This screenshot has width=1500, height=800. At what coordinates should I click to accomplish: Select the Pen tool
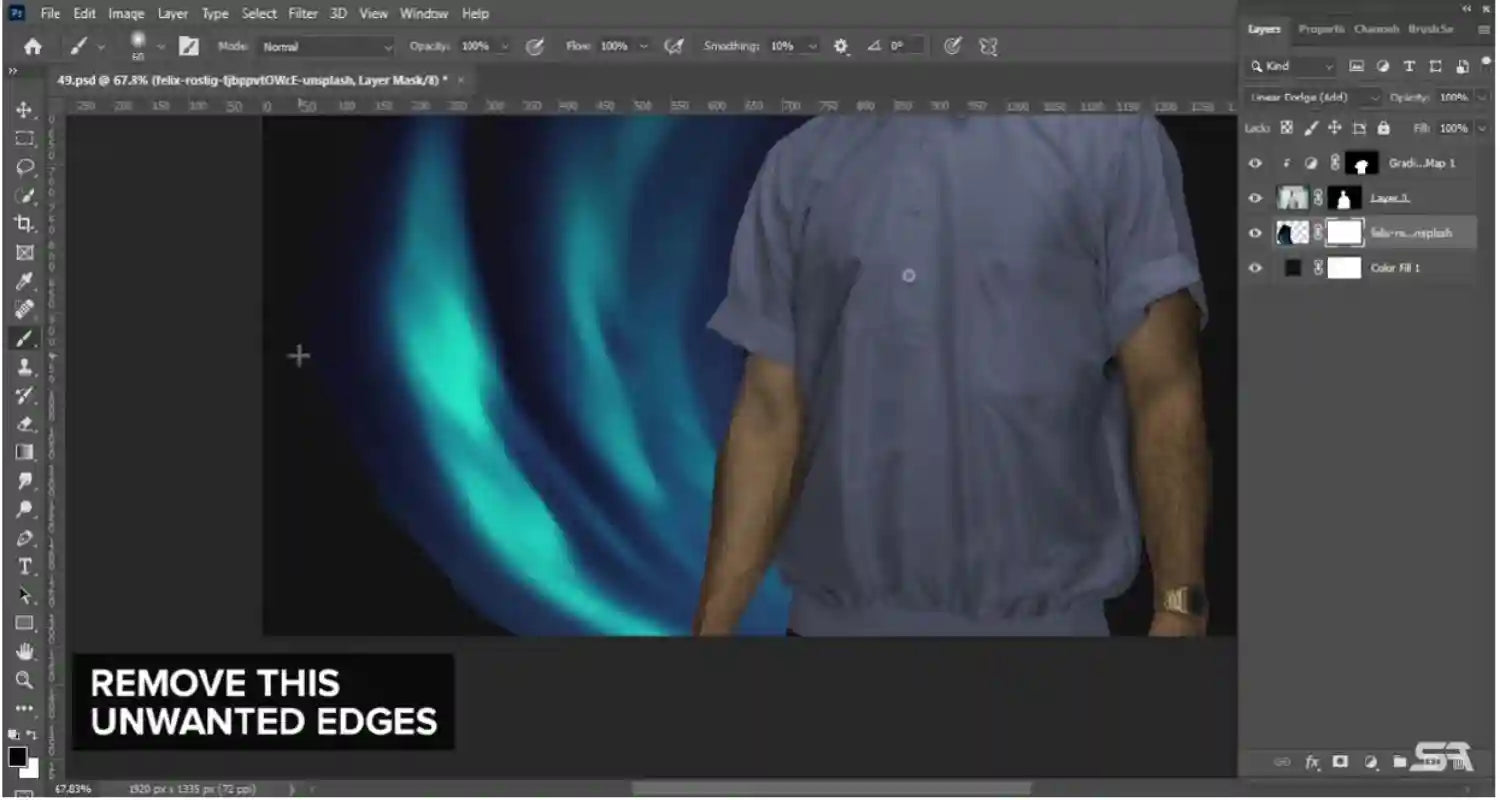coord(25,538)
